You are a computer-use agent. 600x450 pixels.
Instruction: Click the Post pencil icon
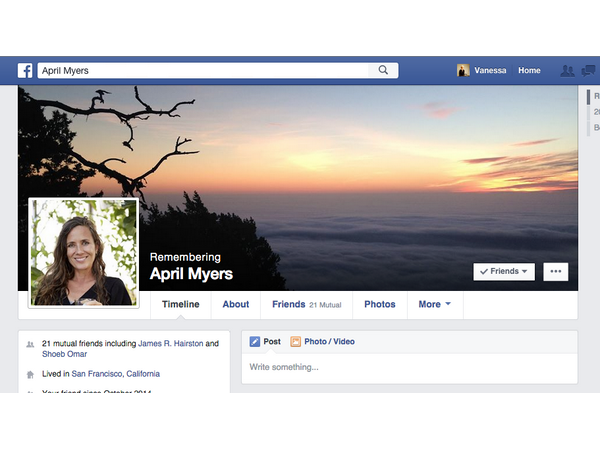(x=254, y=341)
